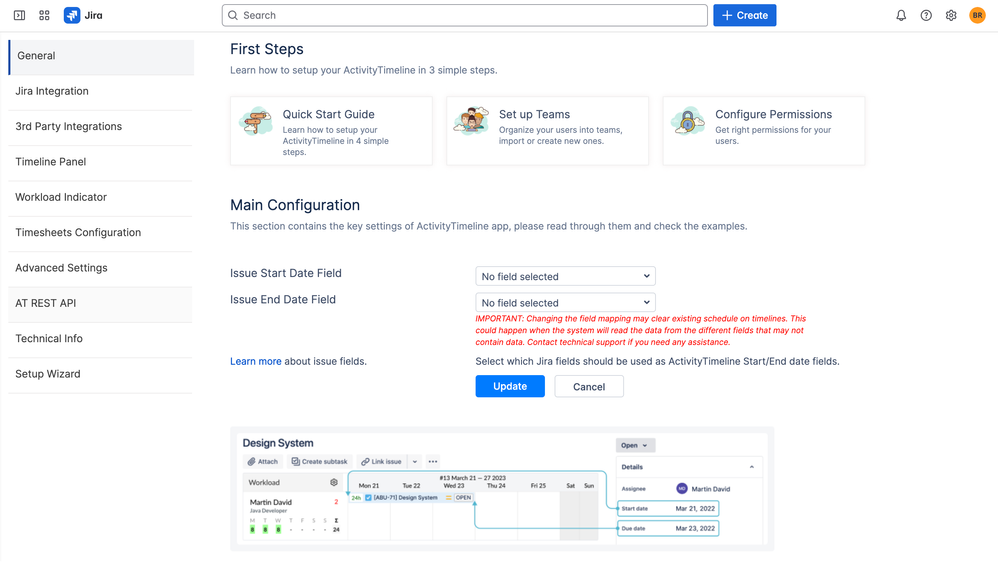This screenshot has height=562, width=998.
Task: Click the Configure Permissions lock icon
Action: pyautogui.click(x=687, y=120)
